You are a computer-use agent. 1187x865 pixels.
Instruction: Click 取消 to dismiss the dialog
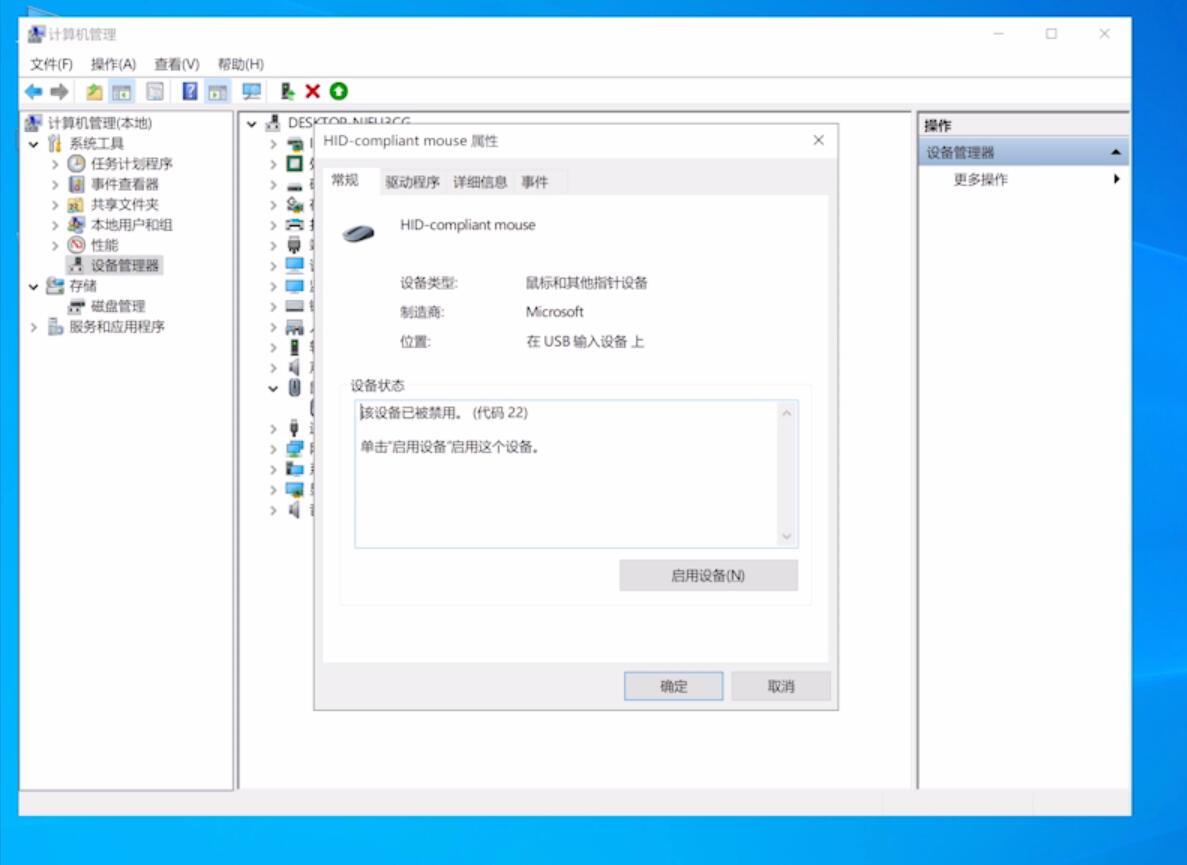tap(781, 686)
